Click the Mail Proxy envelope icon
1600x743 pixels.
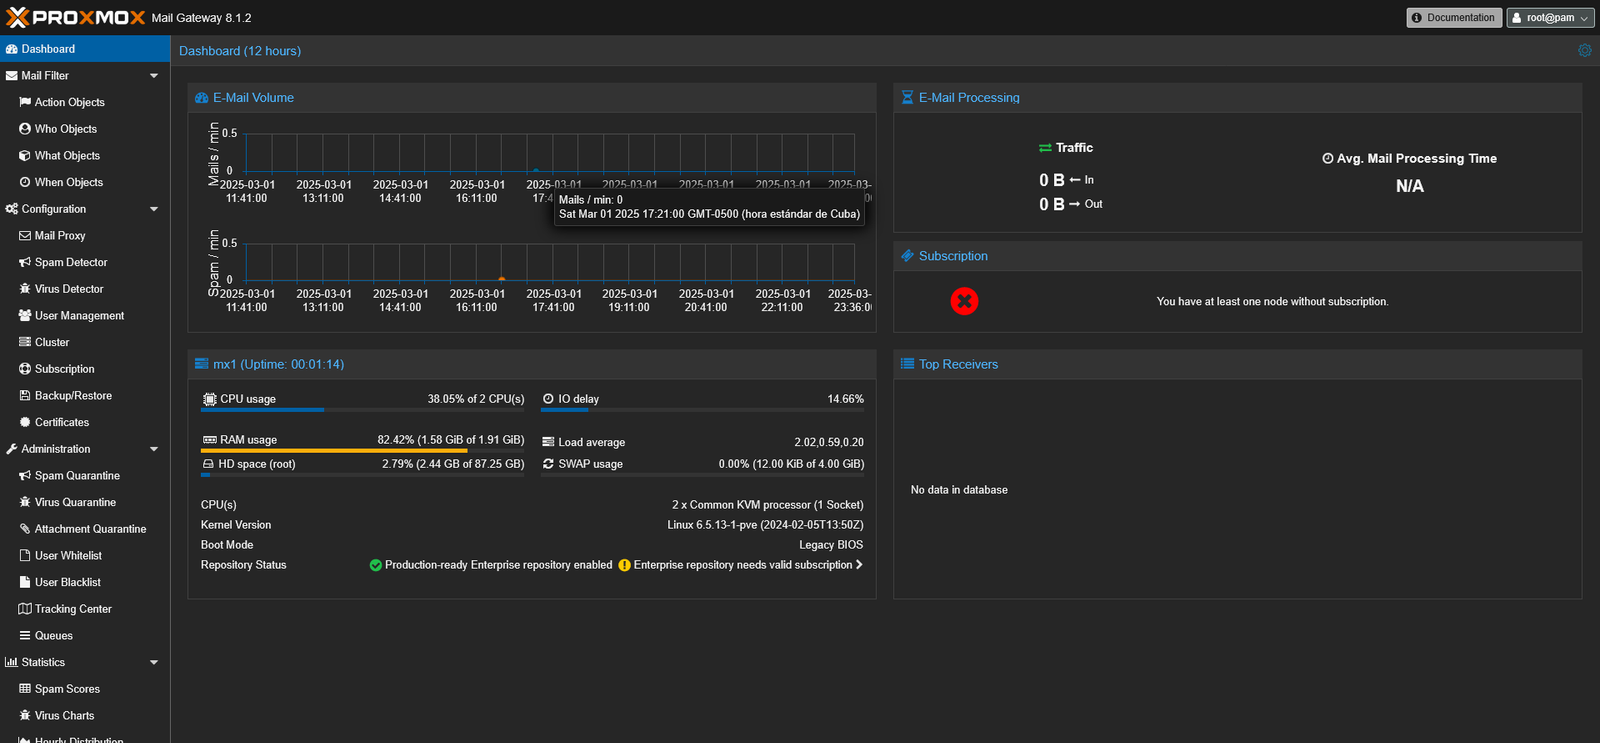point(25,236)
